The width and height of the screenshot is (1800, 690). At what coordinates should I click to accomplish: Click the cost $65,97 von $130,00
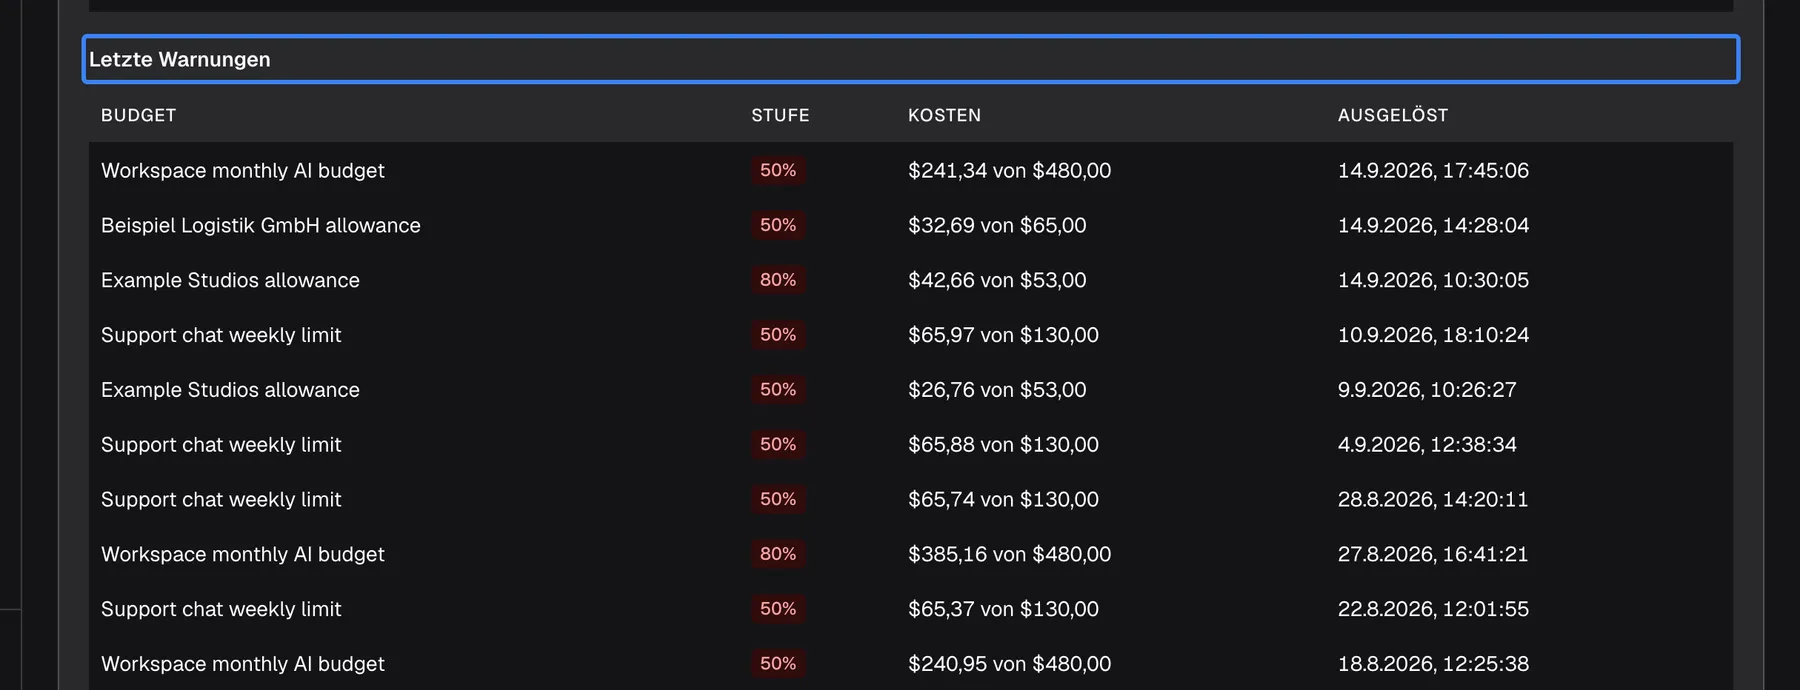click(1003, 335)
